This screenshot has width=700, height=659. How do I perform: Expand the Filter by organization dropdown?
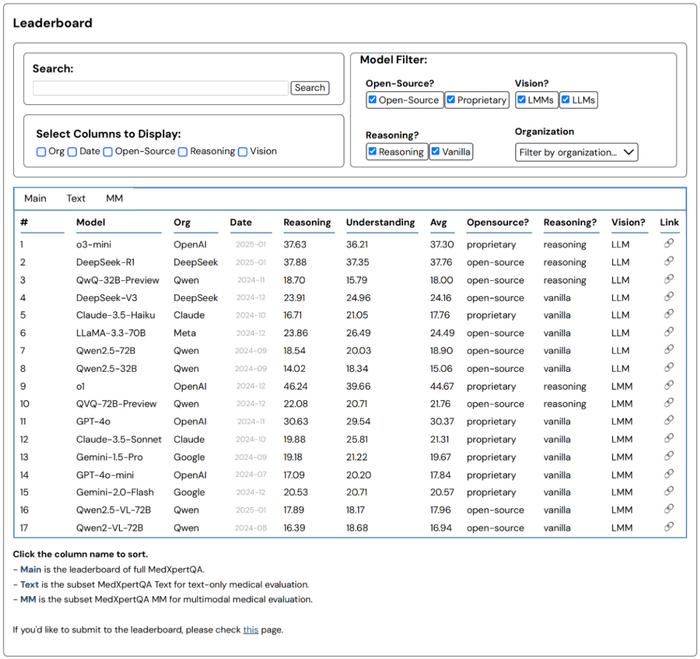click(x=576, y=152)
